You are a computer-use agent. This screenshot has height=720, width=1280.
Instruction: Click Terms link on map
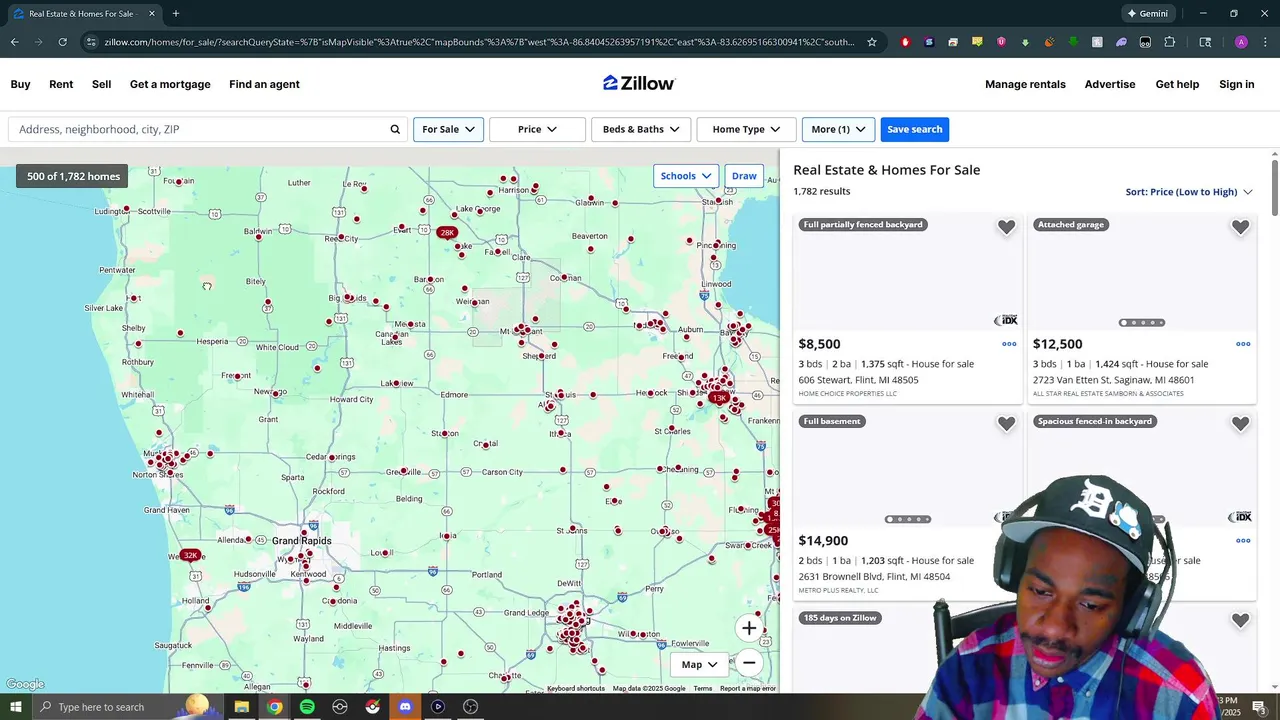click(x=703, y=688)
